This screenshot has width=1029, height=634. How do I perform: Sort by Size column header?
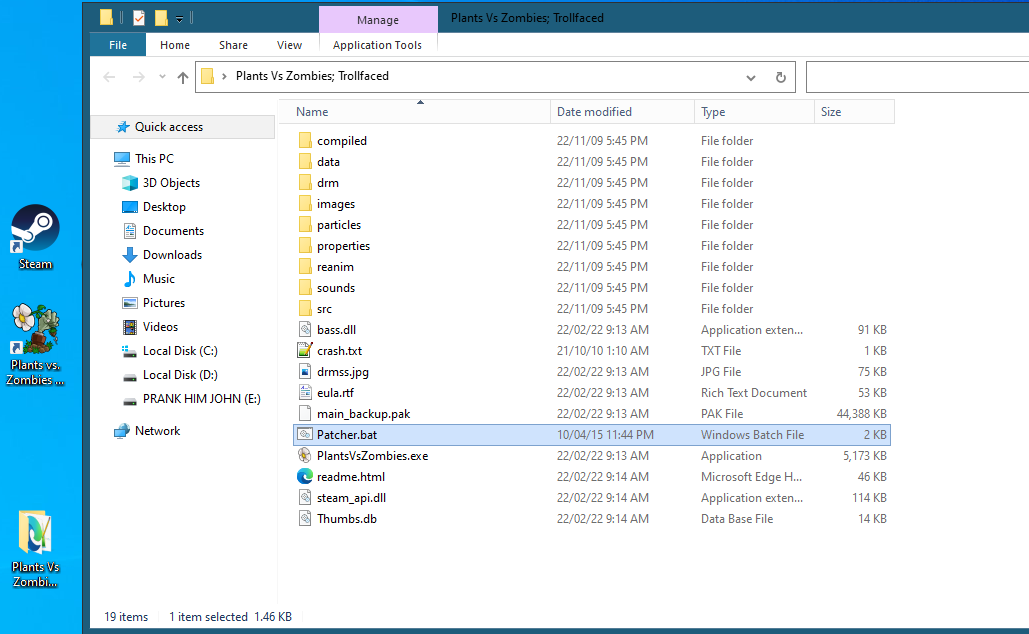point(854,112)
